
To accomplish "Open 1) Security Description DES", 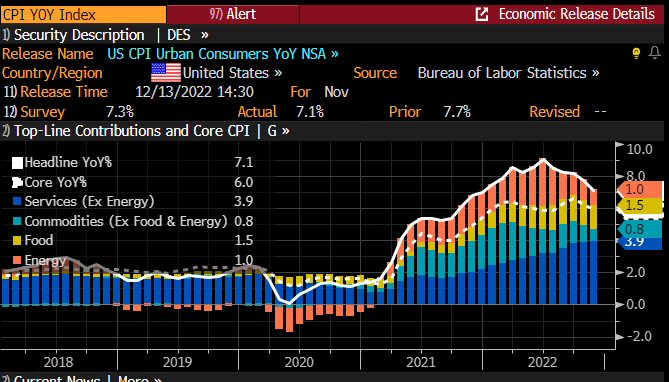I will 105,35.
